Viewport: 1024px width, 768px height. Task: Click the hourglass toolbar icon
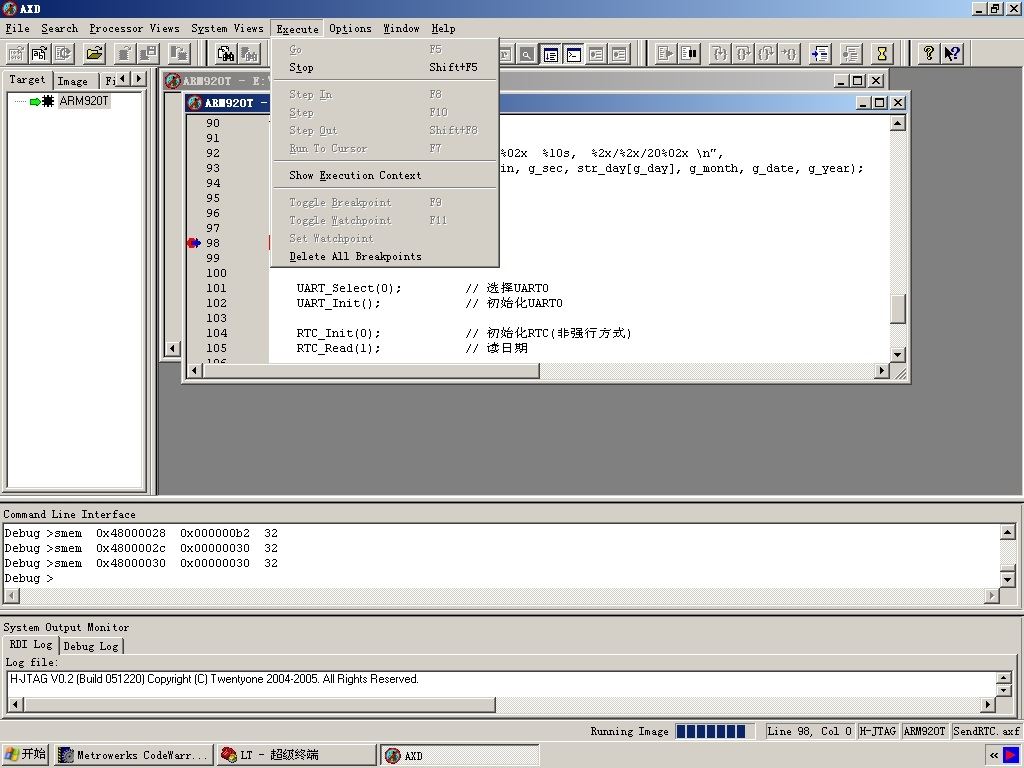[x=882, y=54]
